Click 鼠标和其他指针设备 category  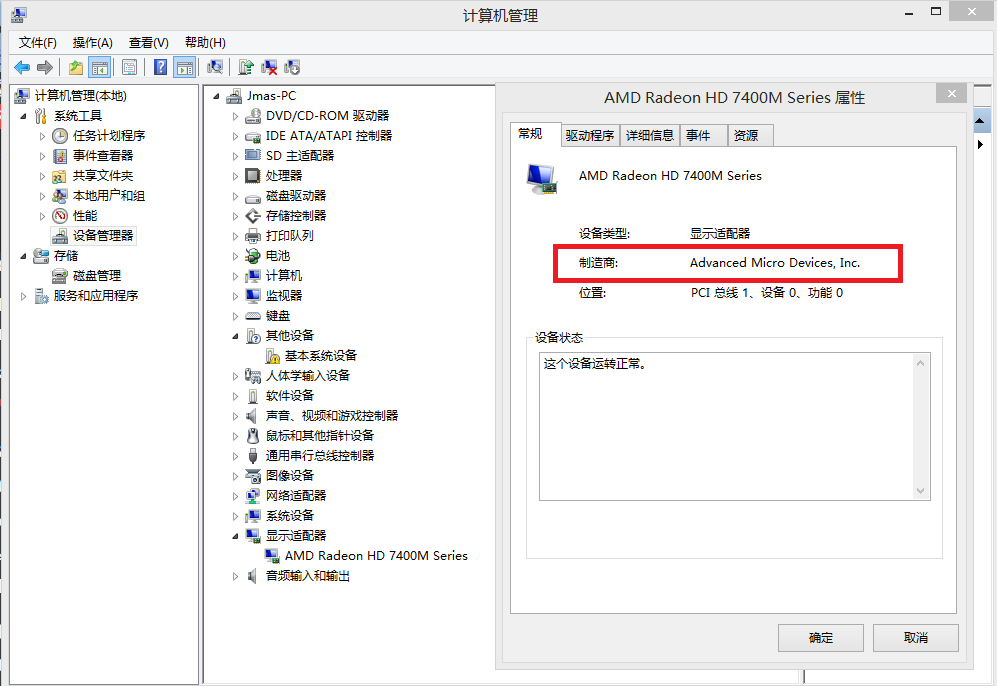319,436
